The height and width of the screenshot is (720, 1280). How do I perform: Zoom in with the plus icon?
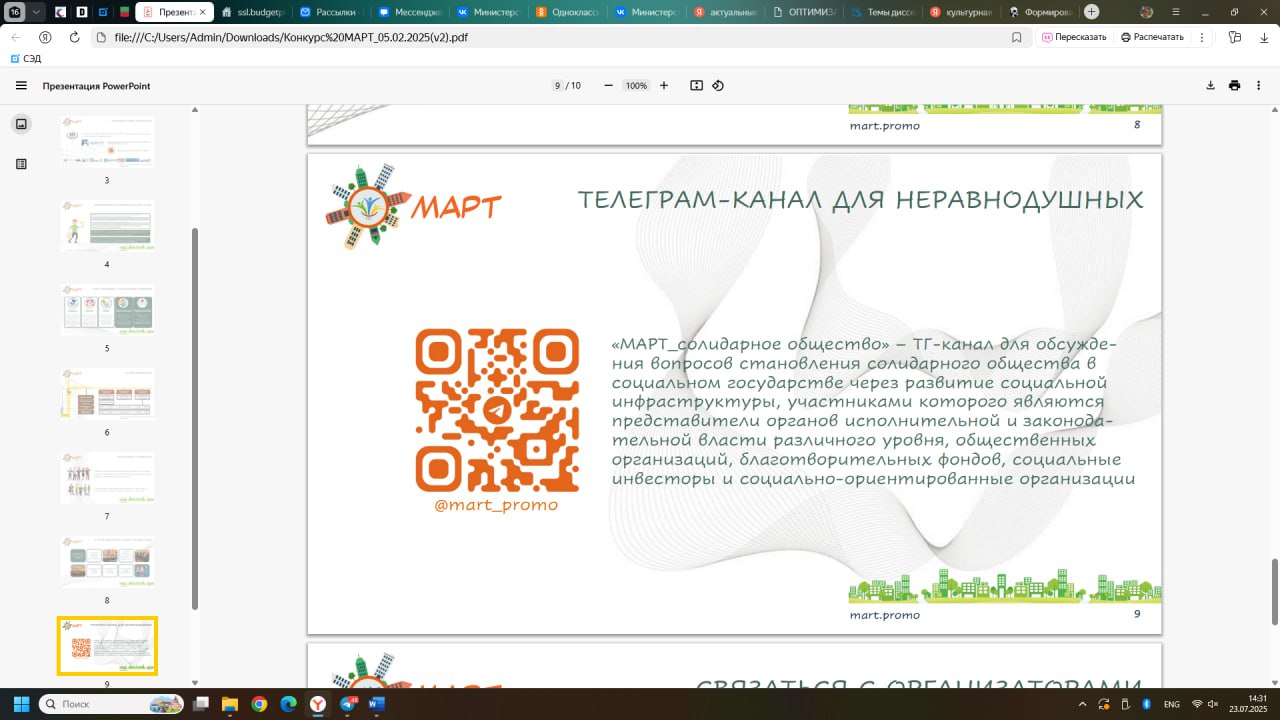click(x=664, y=86)
